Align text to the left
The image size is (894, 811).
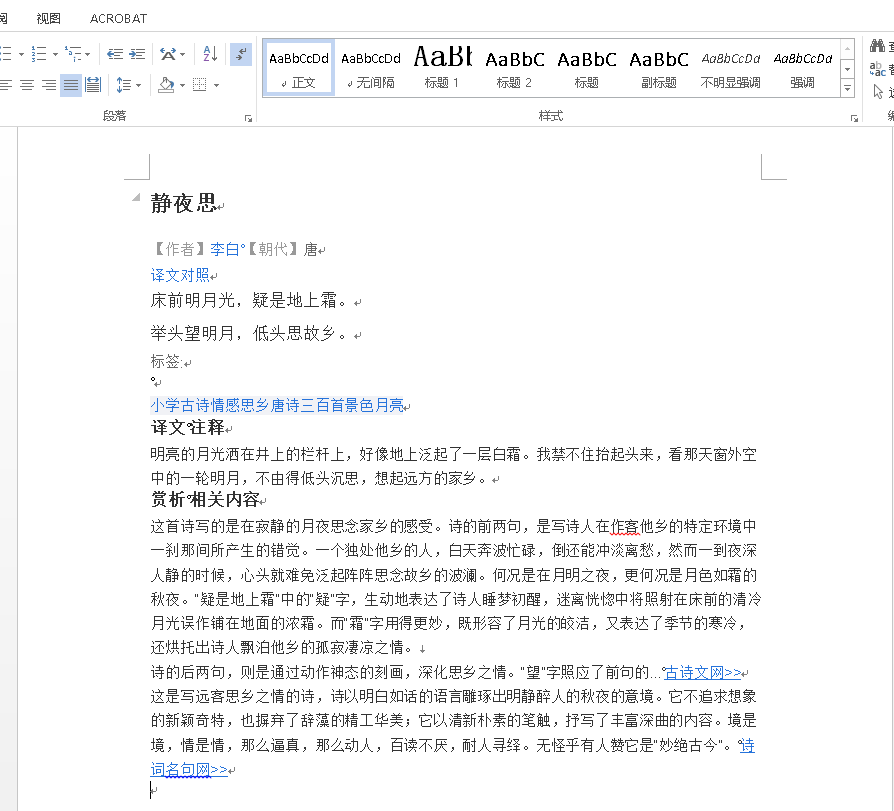point(6,86)
